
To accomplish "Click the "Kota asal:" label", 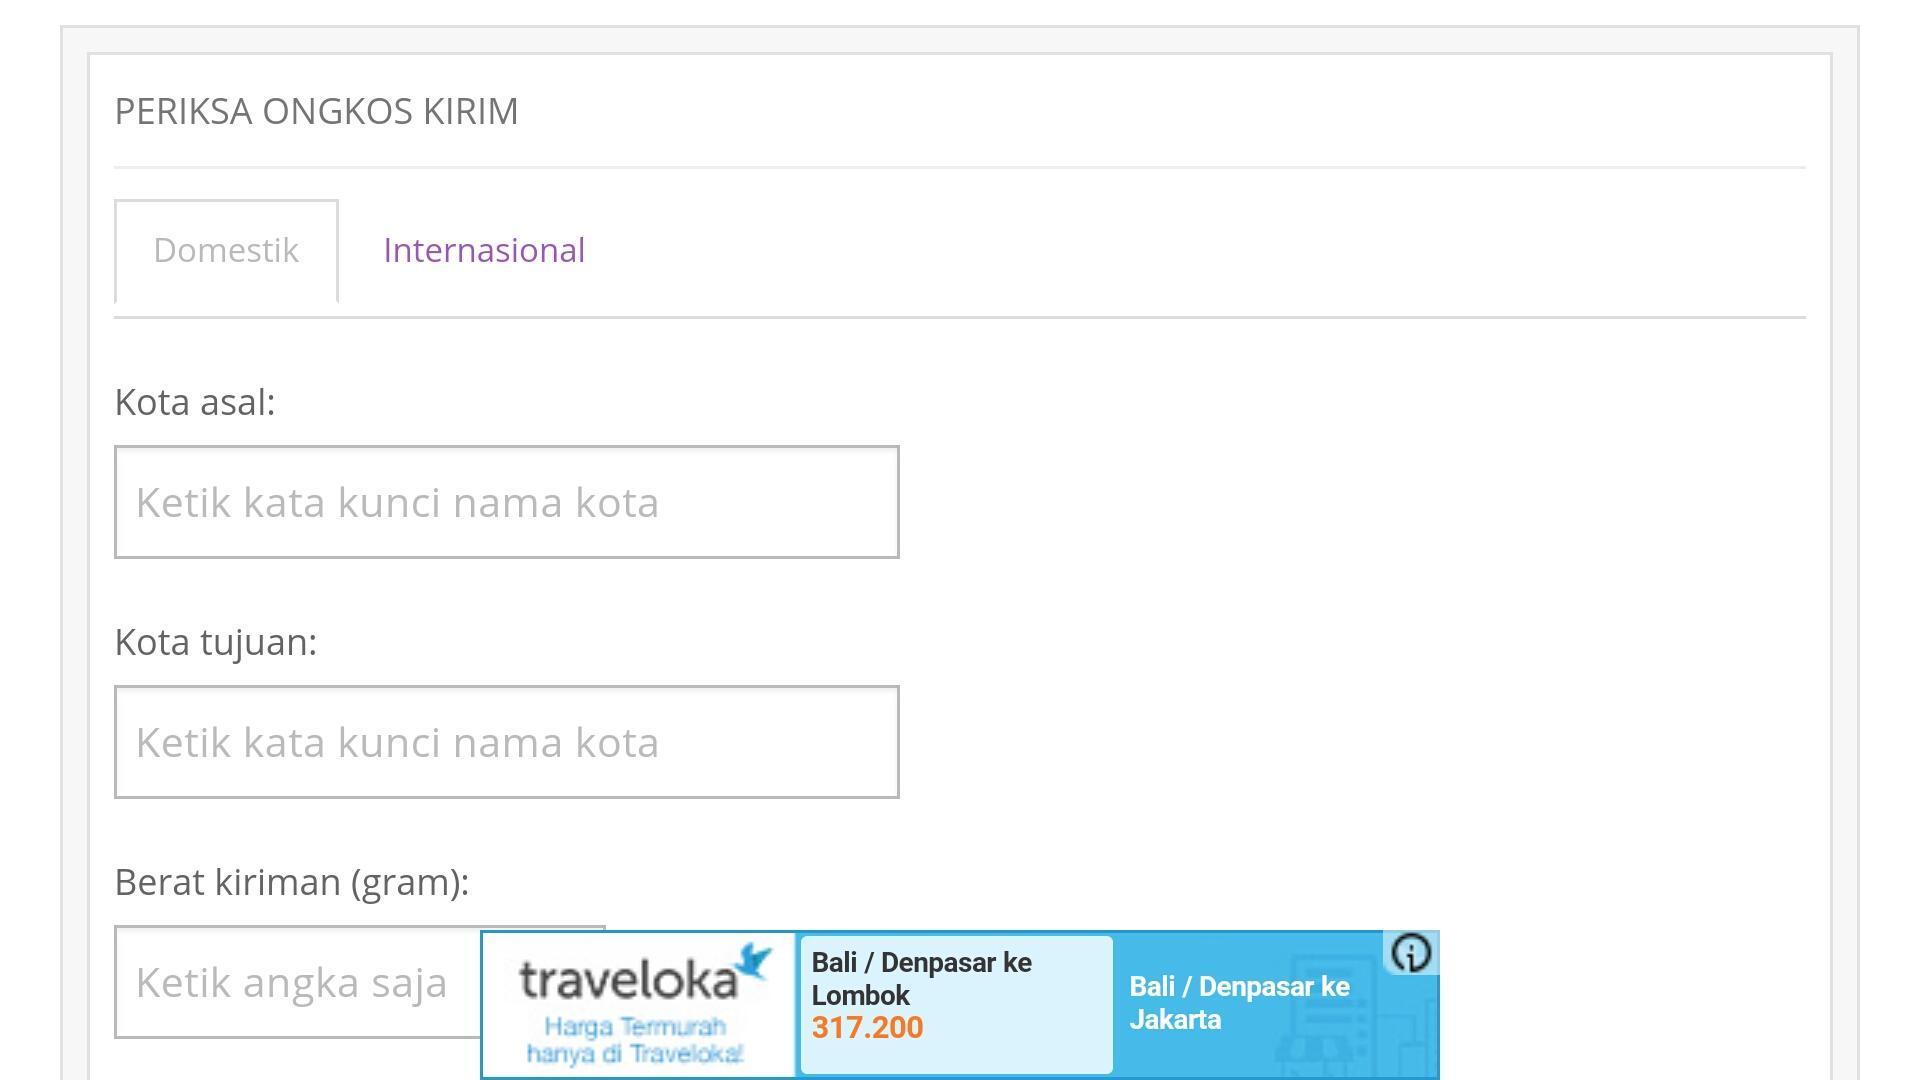I will point(195,402).
